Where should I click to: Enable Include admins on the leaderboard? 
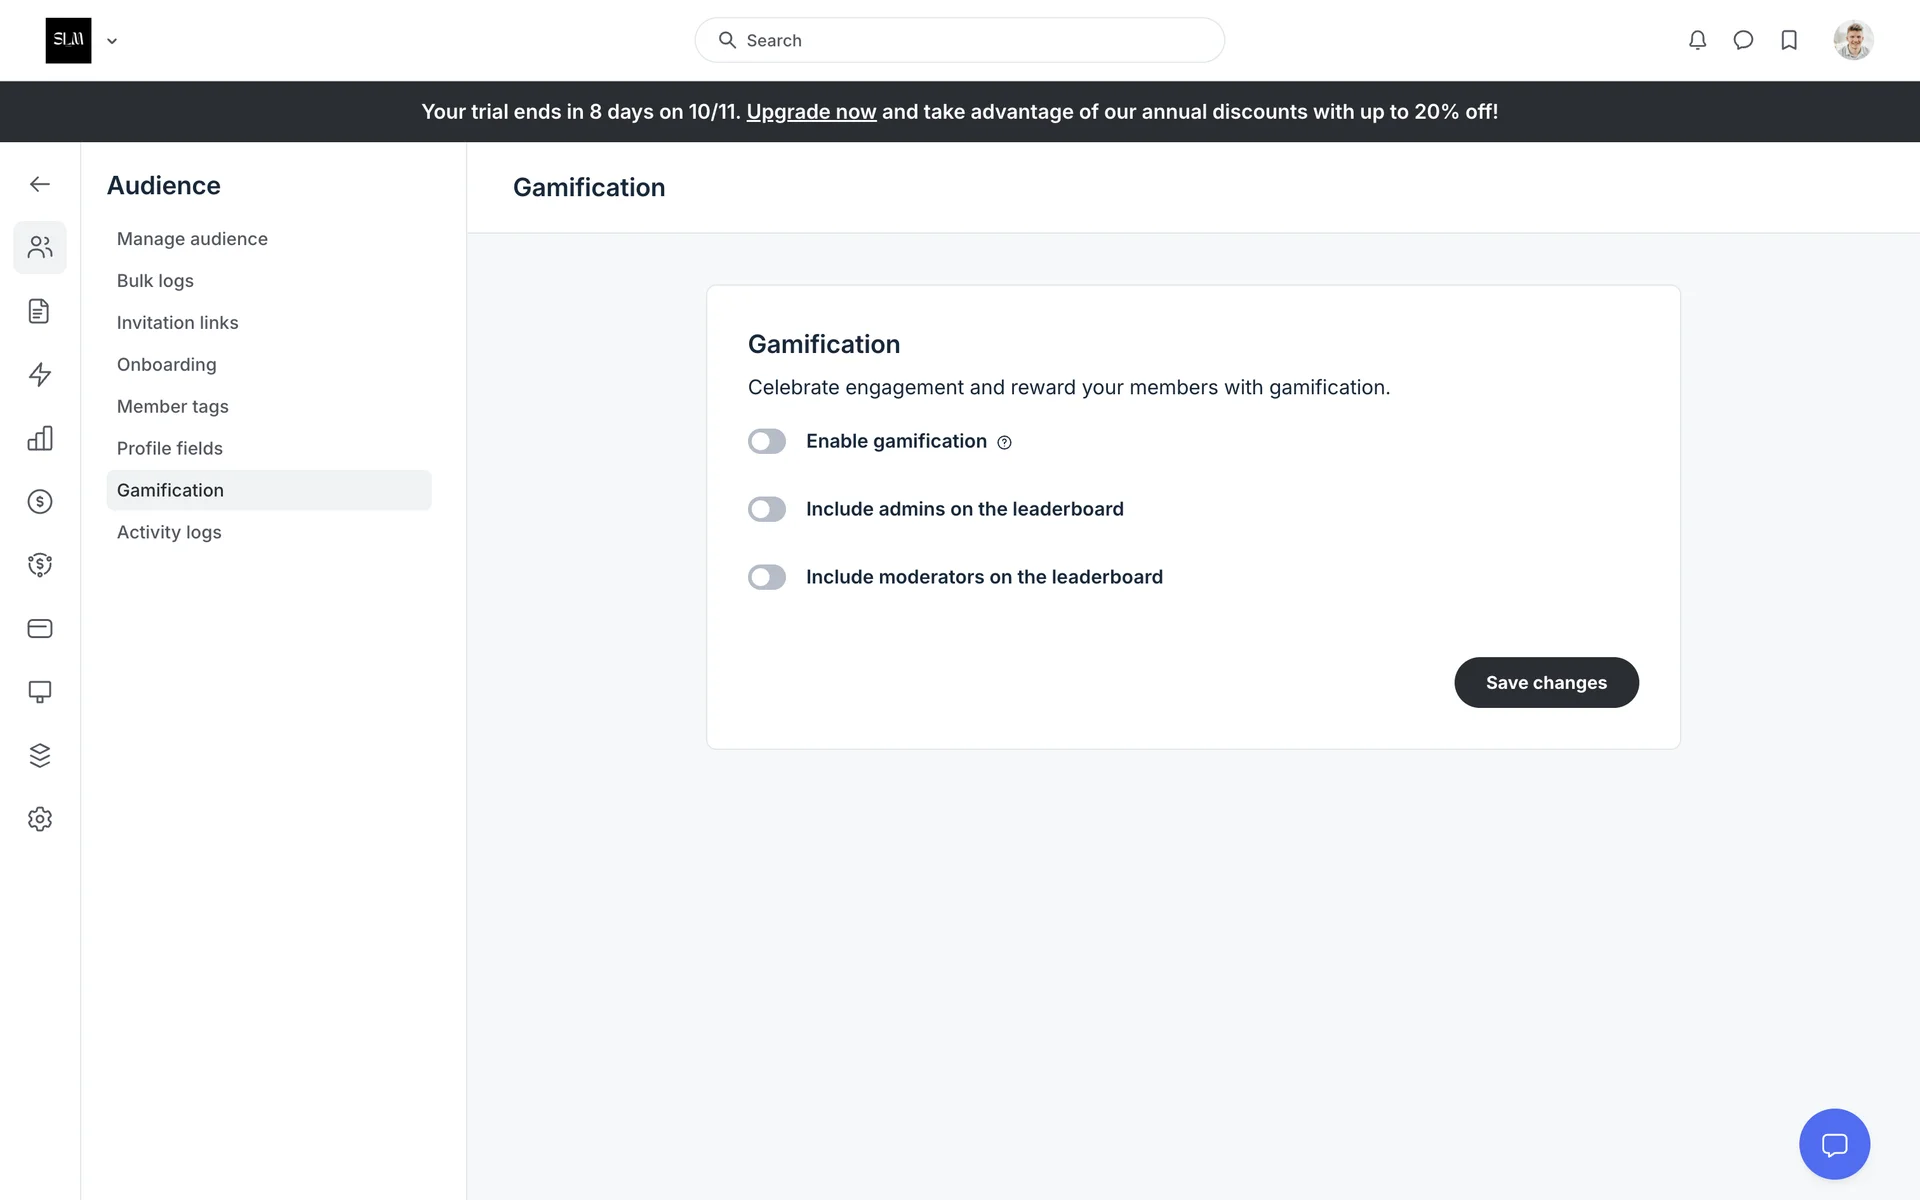[x=767, y=509]
